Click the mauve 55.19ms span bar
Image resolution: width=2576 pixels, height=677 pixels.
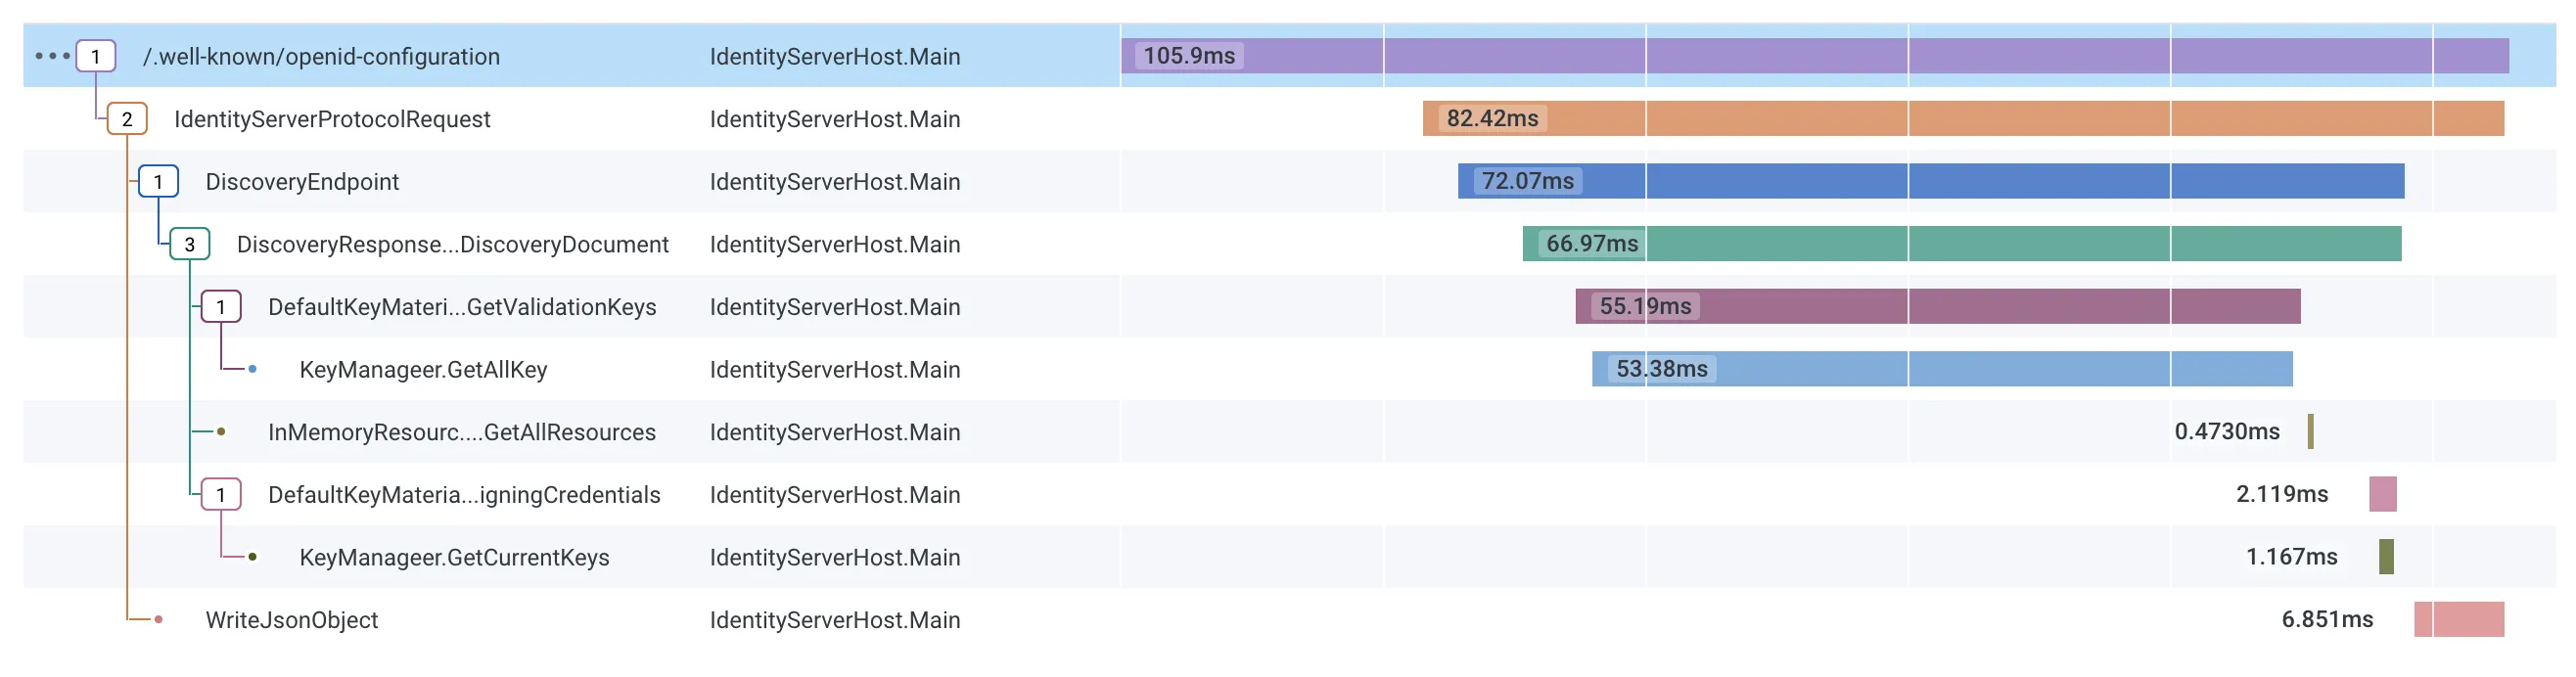tap(1937, 306)
